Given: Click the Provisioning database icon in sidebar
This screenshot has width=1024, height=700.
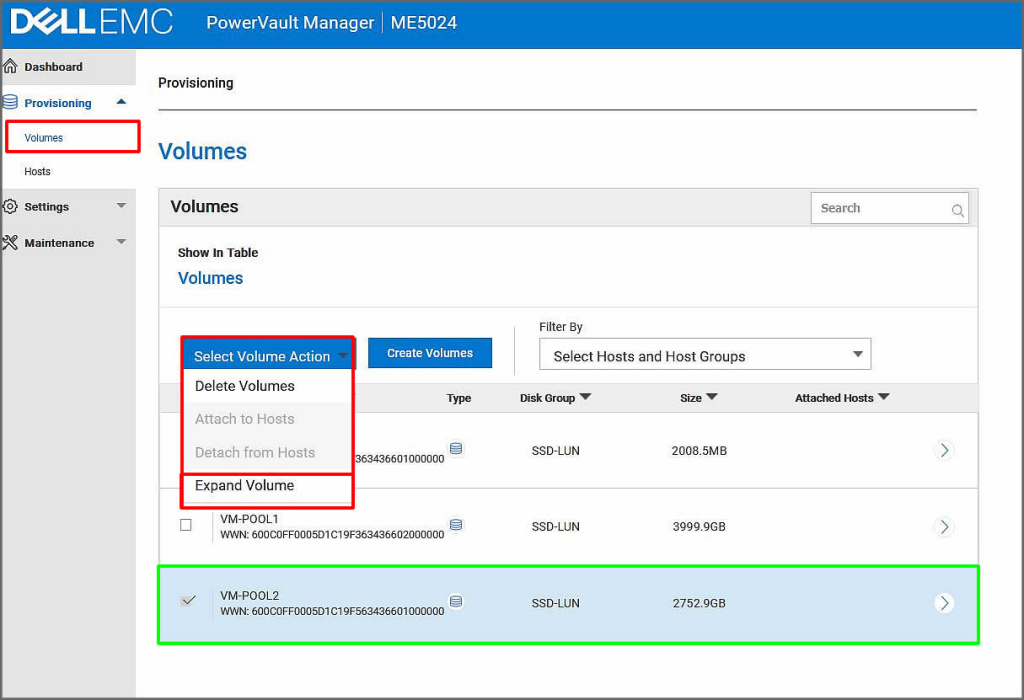Looking at the screenshot, I should pyautogui.click(x=11, y=103).
